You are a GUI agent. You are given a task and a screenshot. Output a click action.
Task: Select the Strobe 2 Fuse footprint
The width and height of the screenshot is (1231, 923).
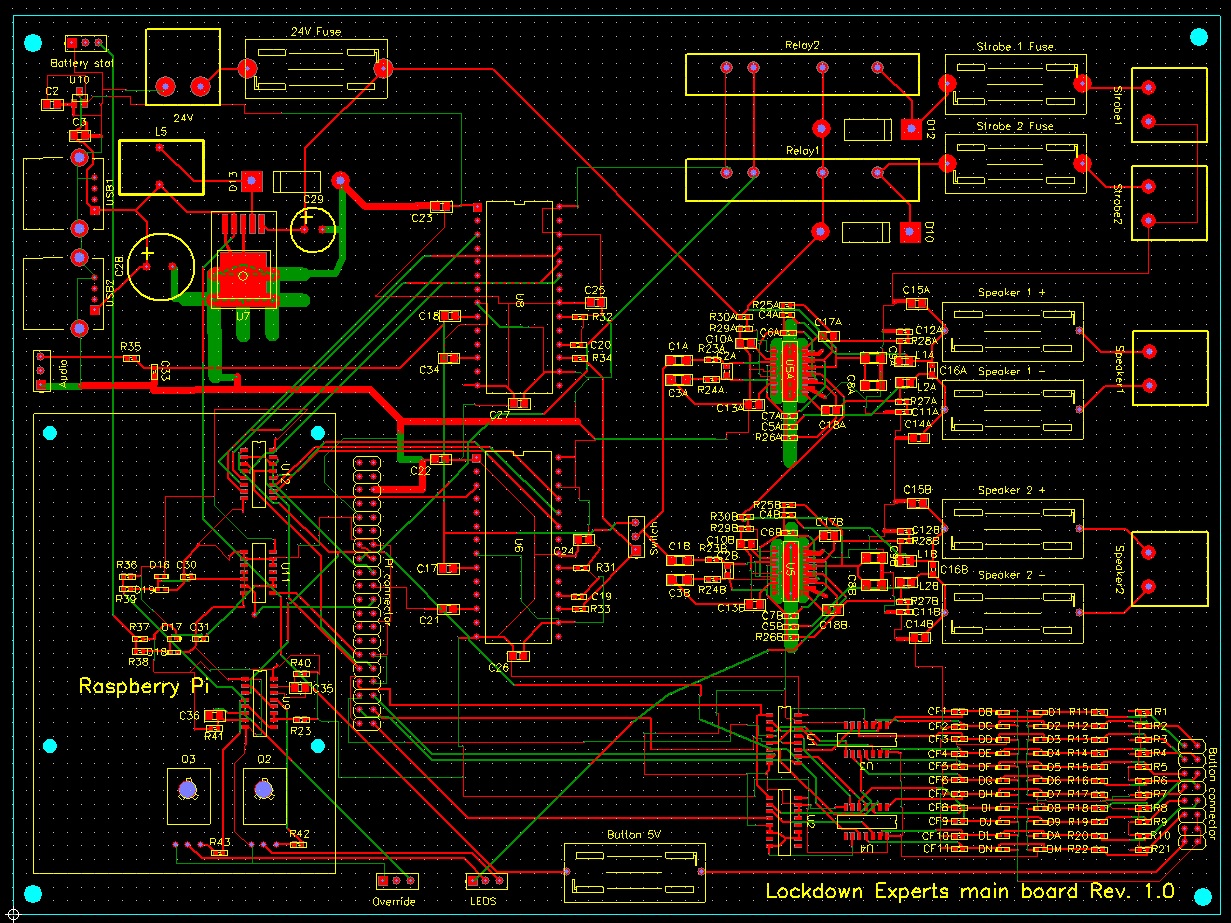[1014, 164]
